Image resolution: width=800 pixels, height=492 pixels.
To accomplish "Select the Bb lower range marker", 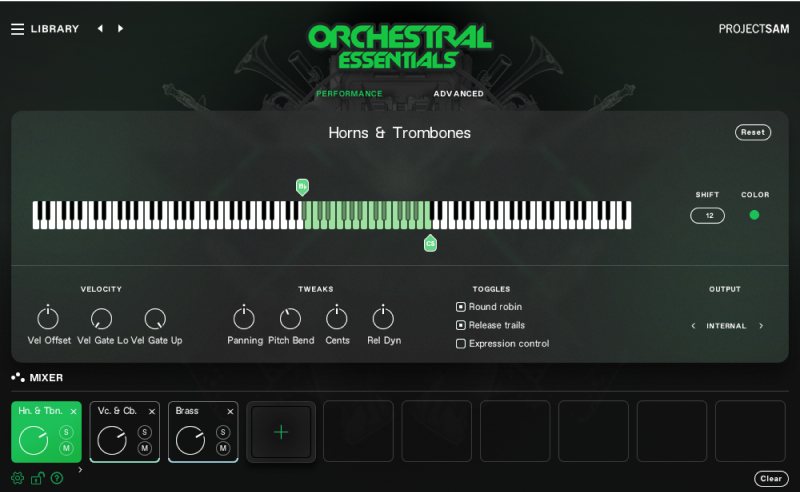I will [x=302, y=187].
